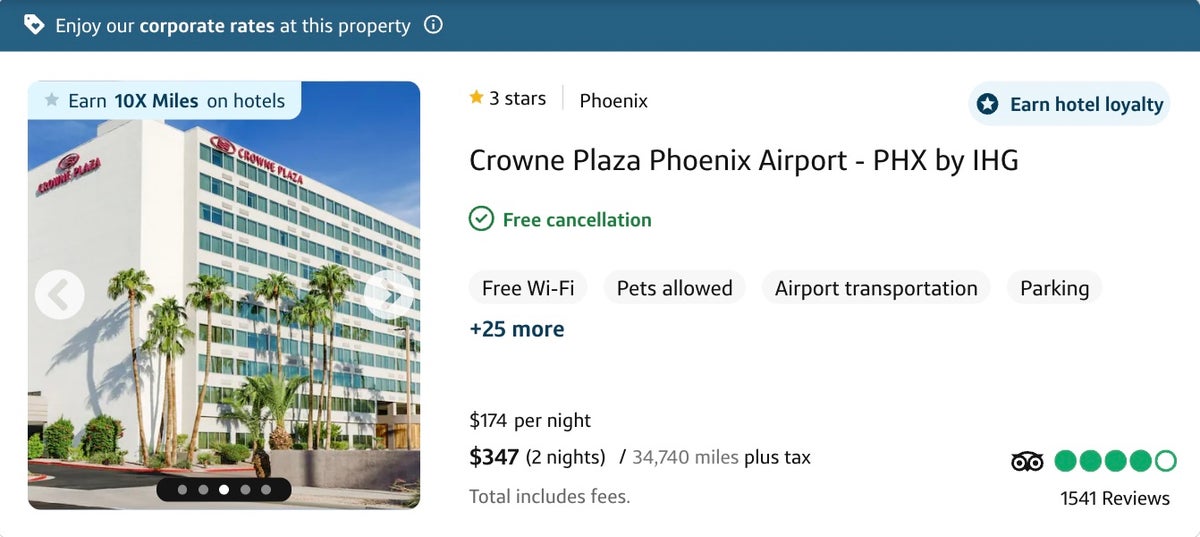The height and width of the screenshot is (537, 1200).
Task: Click the Free Wi-Fi amenity chip
Action: click(x=528, y=288)
